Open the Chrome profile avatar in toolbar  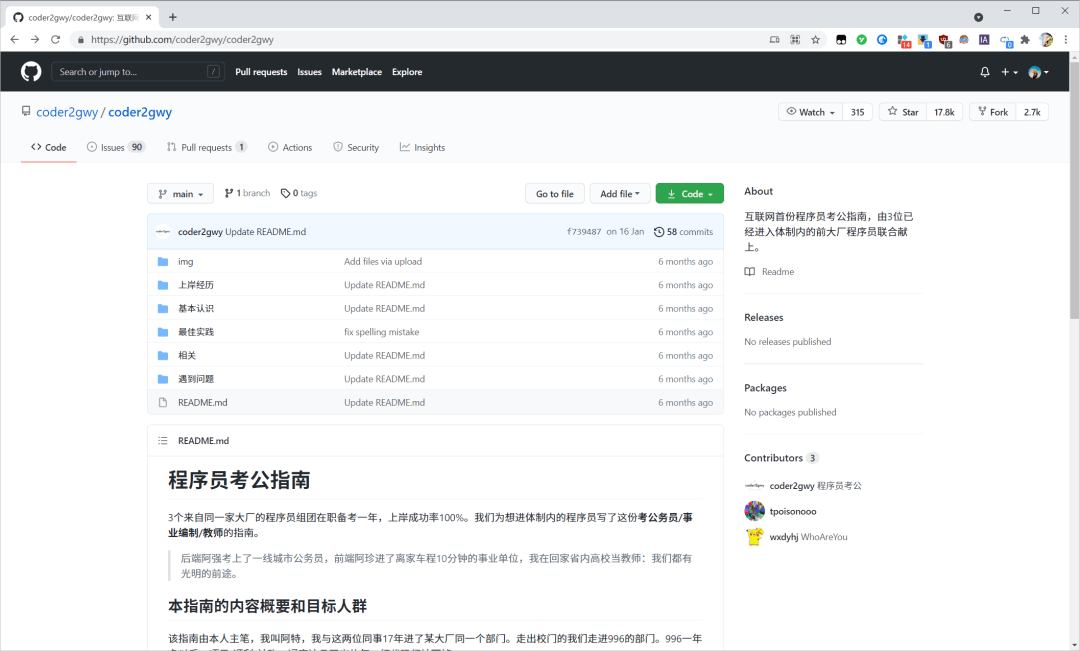[x=1046, y=39]
